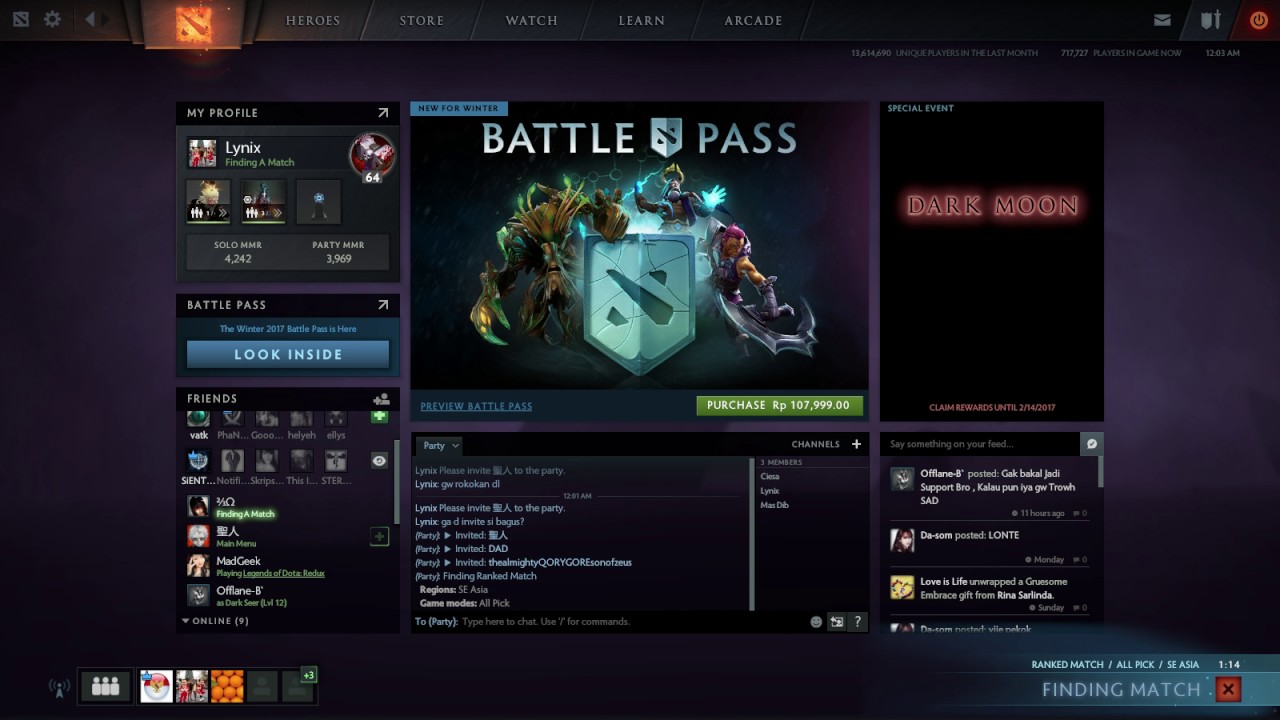Open the emoticon picker in chat

[816, 622]
